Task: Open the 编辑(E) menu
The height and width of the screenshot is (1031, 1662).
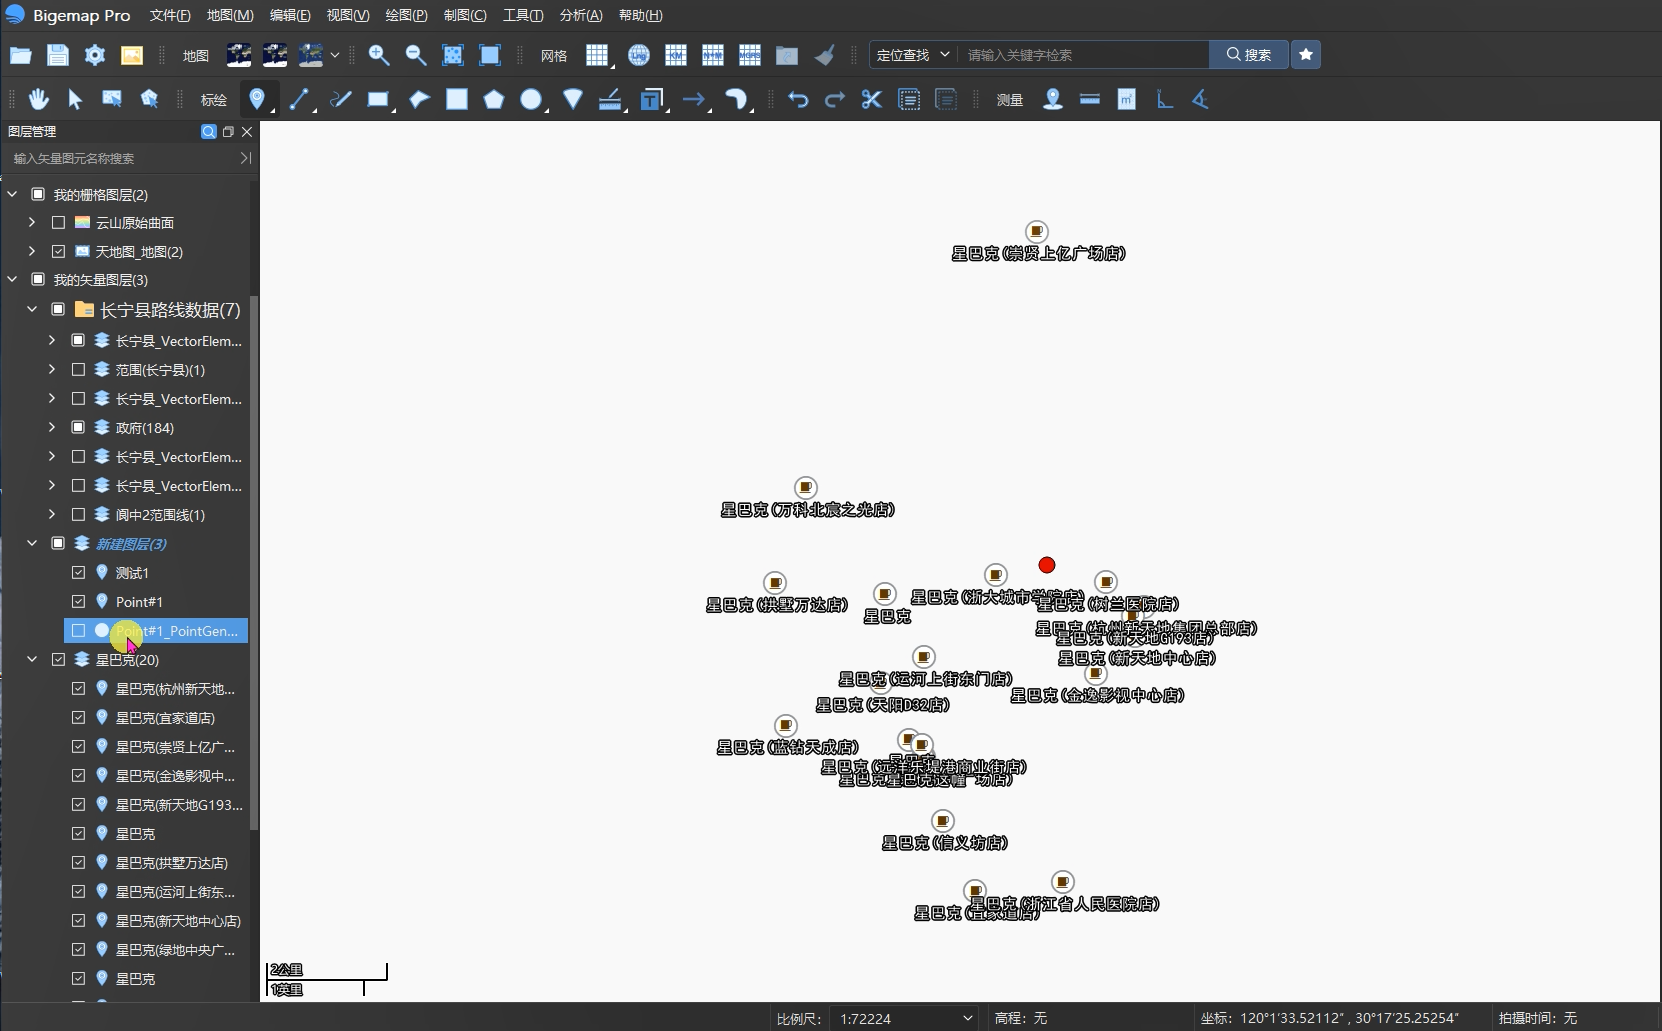Action: [290, 15]
